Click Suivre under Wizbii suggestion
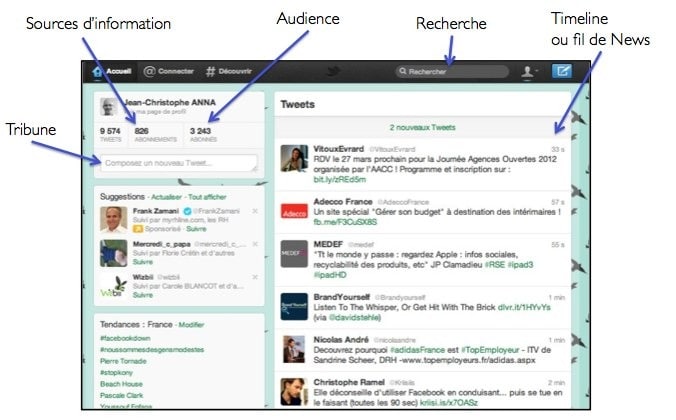Viewport: 676px width, 420px height. point(143,296)
